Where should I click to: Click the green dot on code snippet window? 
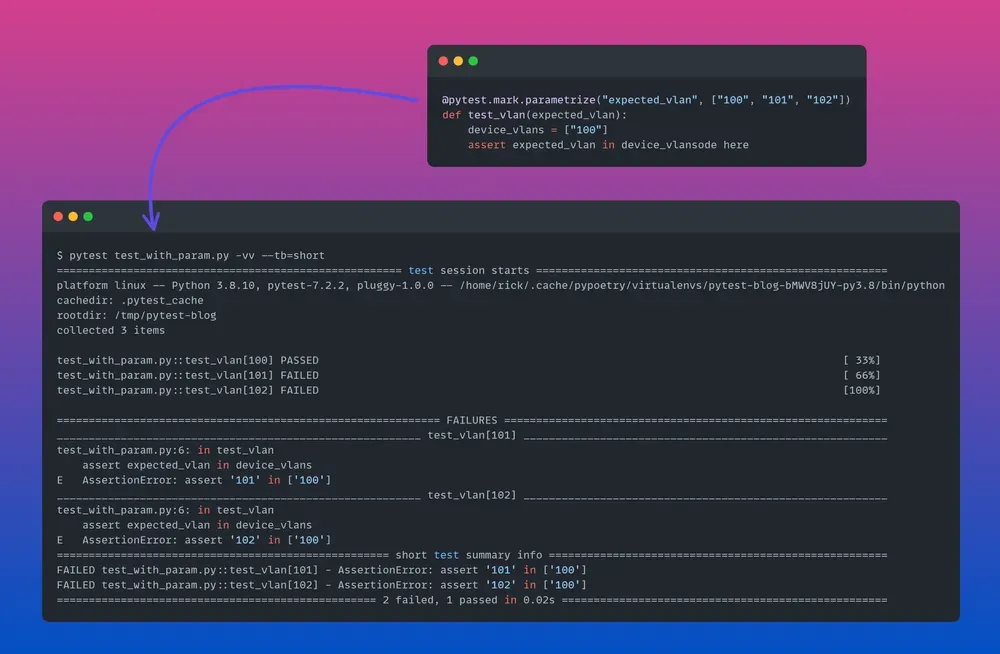(x=474, y=61)
